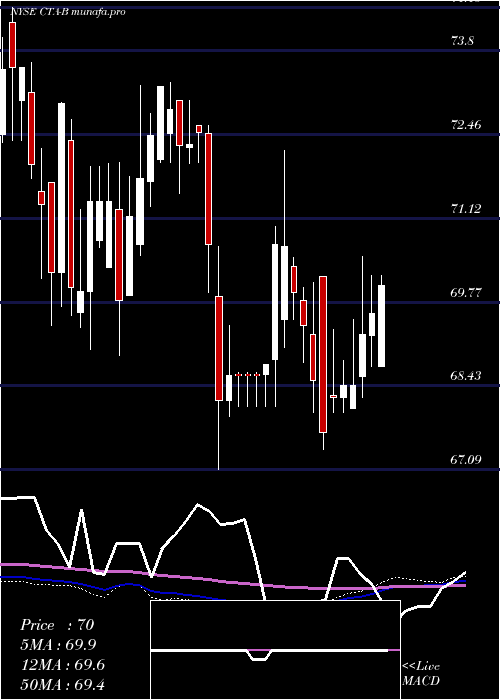Click the MACD histogram box

coord(275,650)
